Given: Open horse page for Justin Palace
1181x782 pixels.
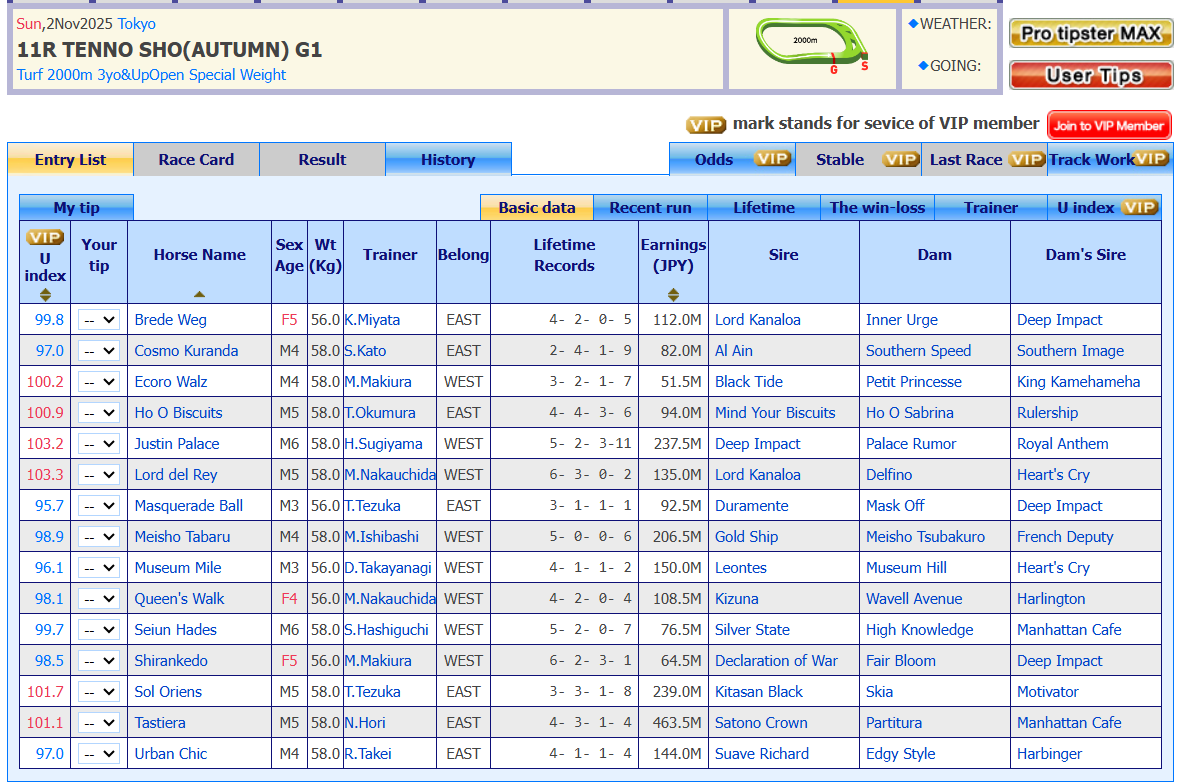Looking at the screenshot, I should click(x=177, y=444).
